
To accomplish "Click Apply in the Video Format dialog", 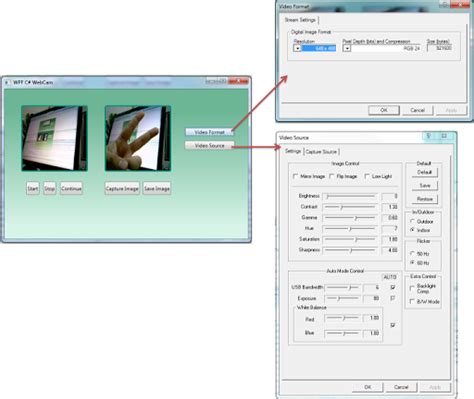I will [x=451, y=110].
